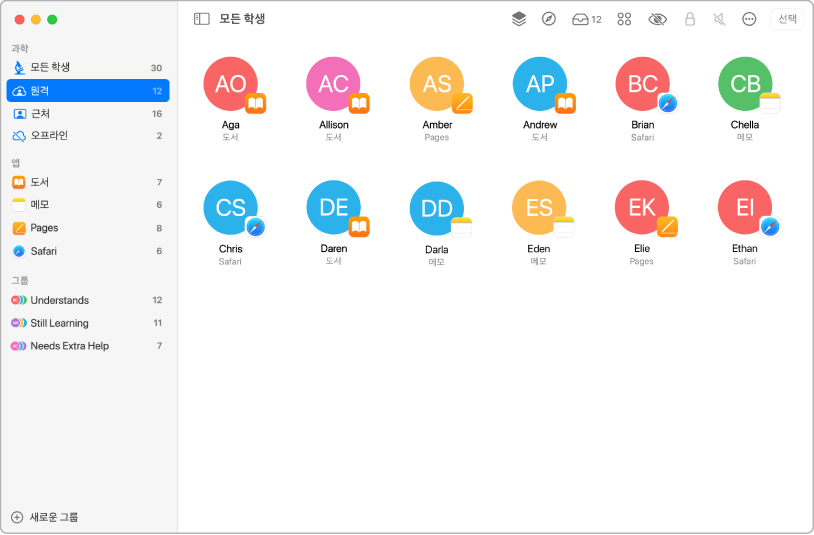Click the Notes badge on Chella's avatar
Image resolution: width=814 pixels, height=535 pixels.
(x=770, y=103)
